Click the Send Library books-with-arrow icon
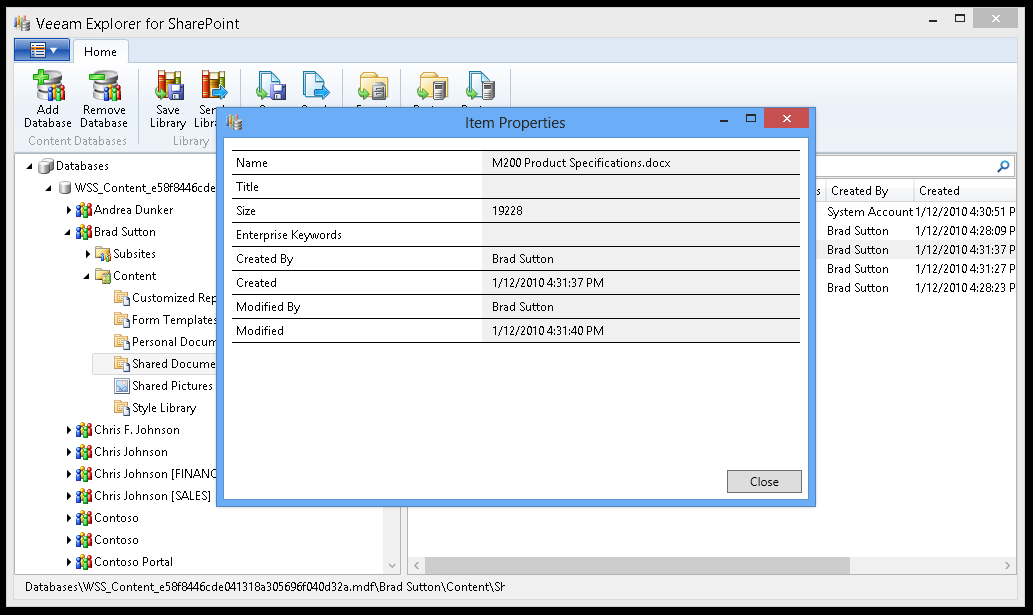1033x615 pixels. 213,86
